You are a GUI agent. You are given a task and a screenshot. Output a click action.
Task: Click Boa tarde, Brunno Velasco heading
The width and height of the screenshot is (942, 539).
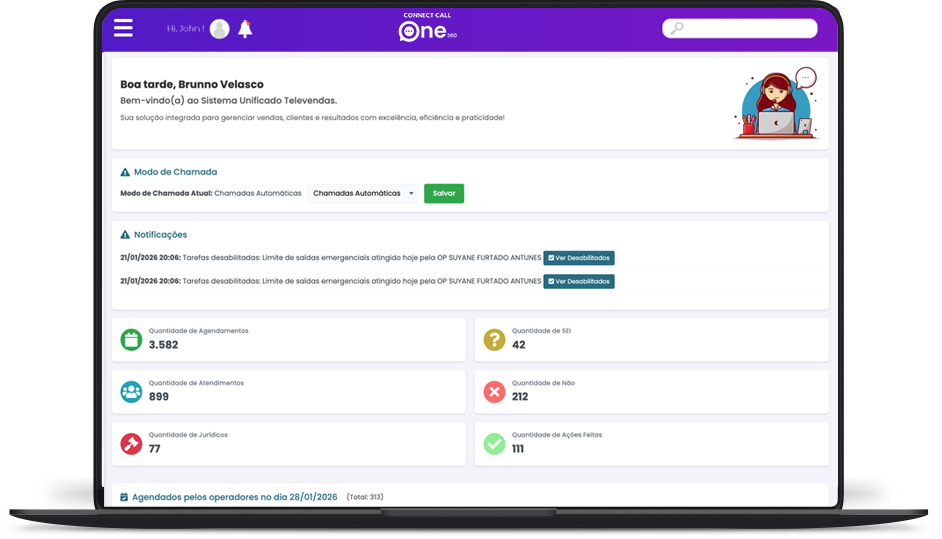tap(192, 85)
